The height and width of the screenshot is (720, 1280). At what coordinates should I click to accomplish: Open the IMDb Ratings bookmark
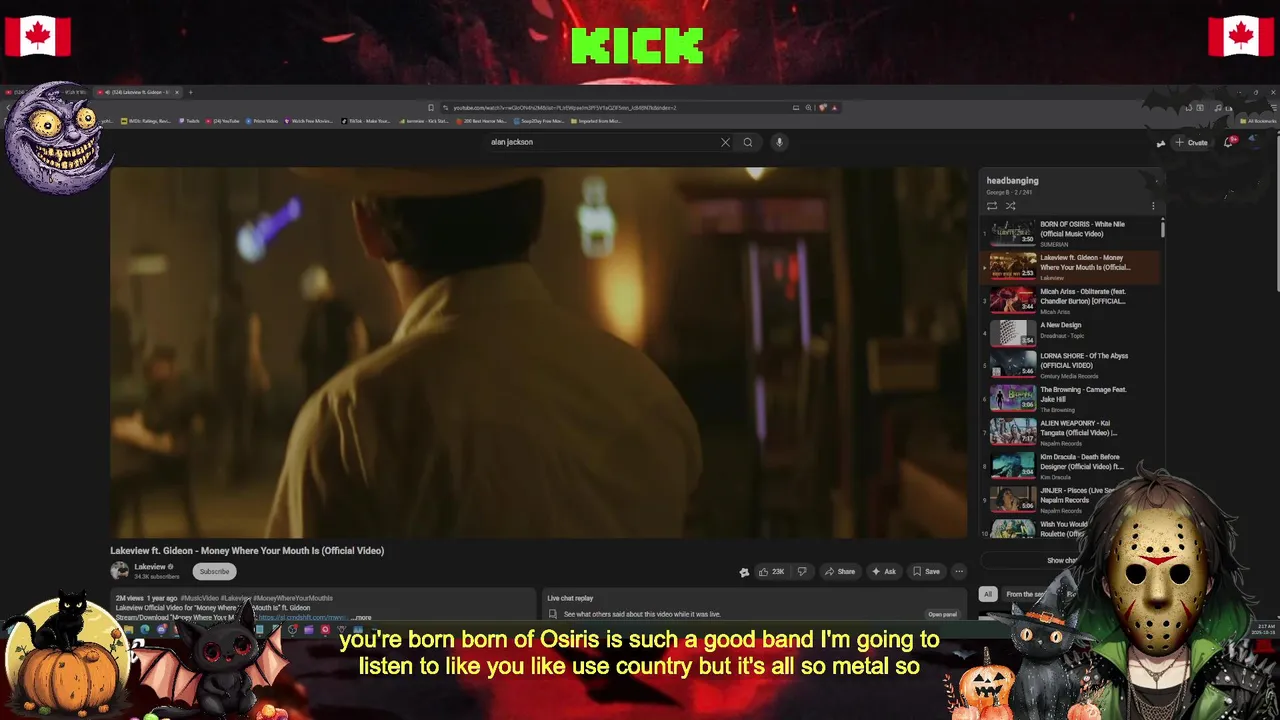pyautogui.click(x=146, y=121)
